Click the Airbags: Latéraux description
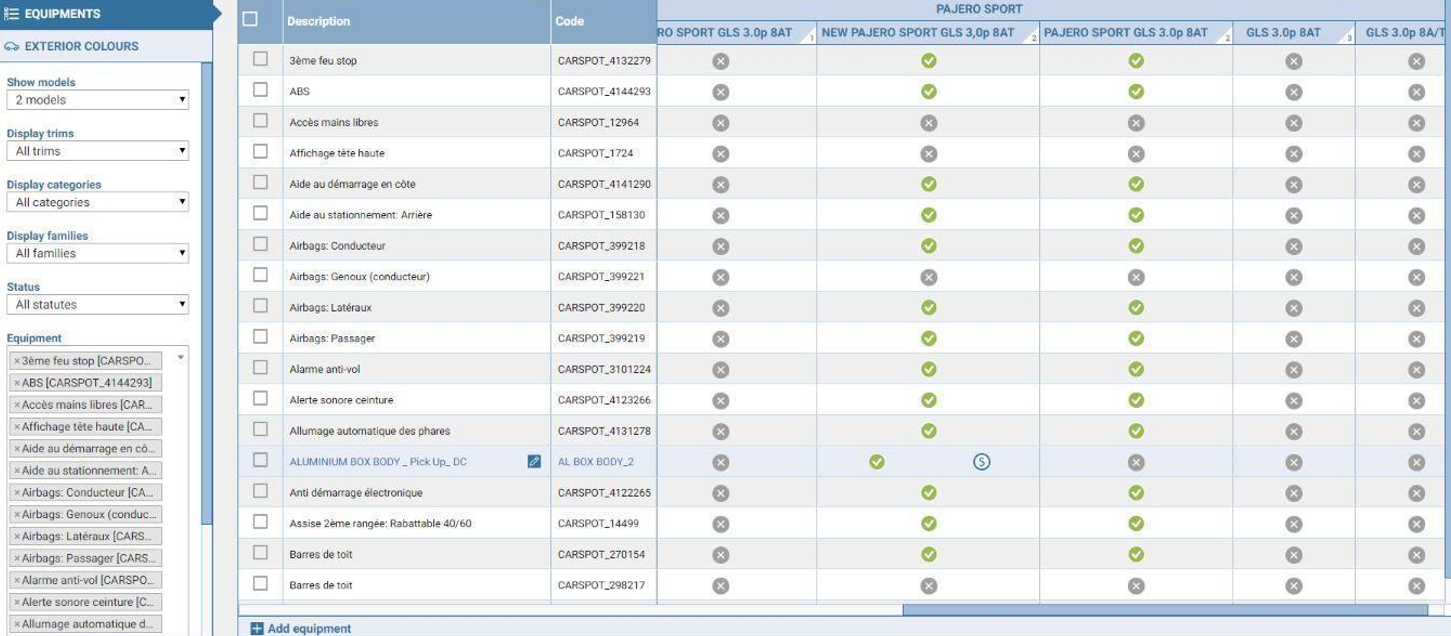This screenshot has height=636, width=1451. 331,308
